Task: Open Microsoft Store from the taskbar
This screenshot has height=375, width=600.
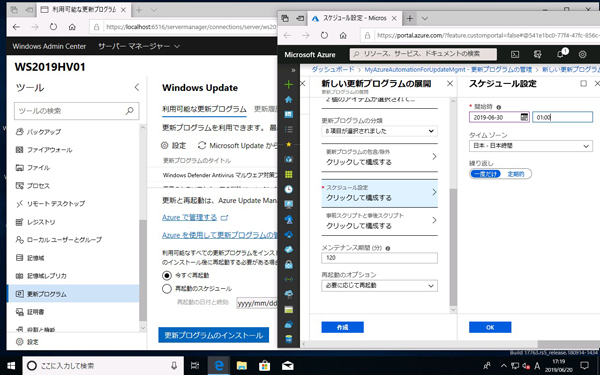Action: [x=264, y=366]
